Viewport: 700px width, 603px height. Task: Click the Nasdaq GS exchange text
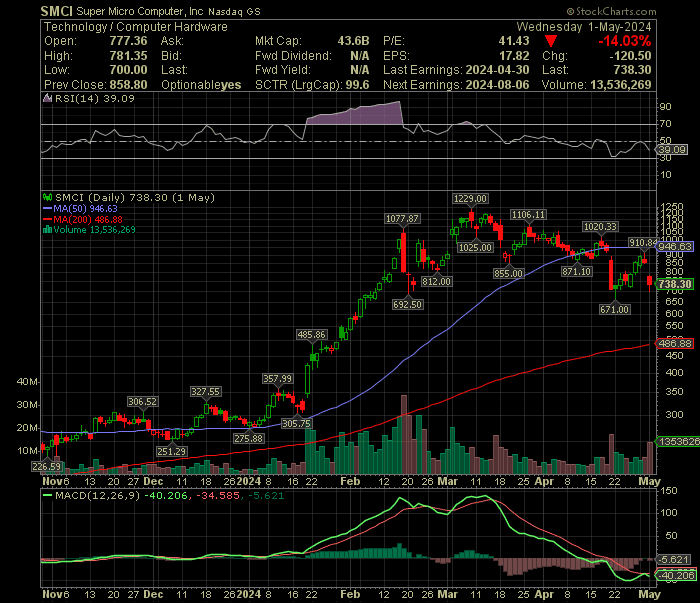pos(234,12)
